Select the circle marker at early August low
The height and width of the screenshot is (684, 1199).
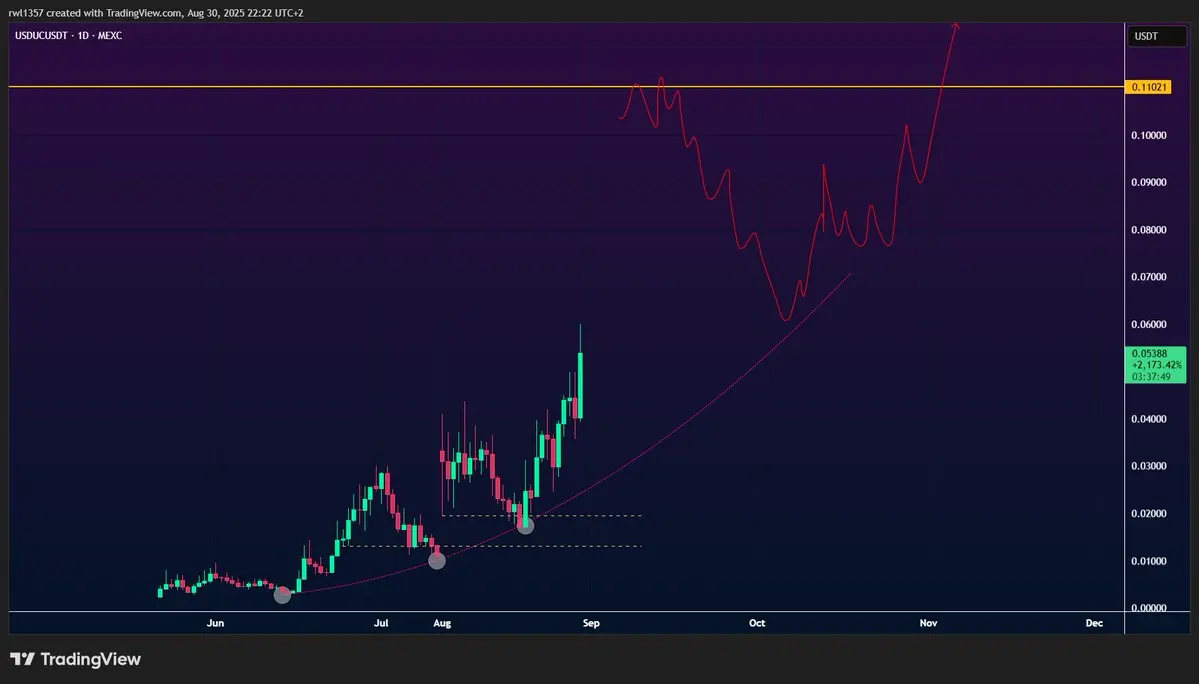click(x=437, y=561)
